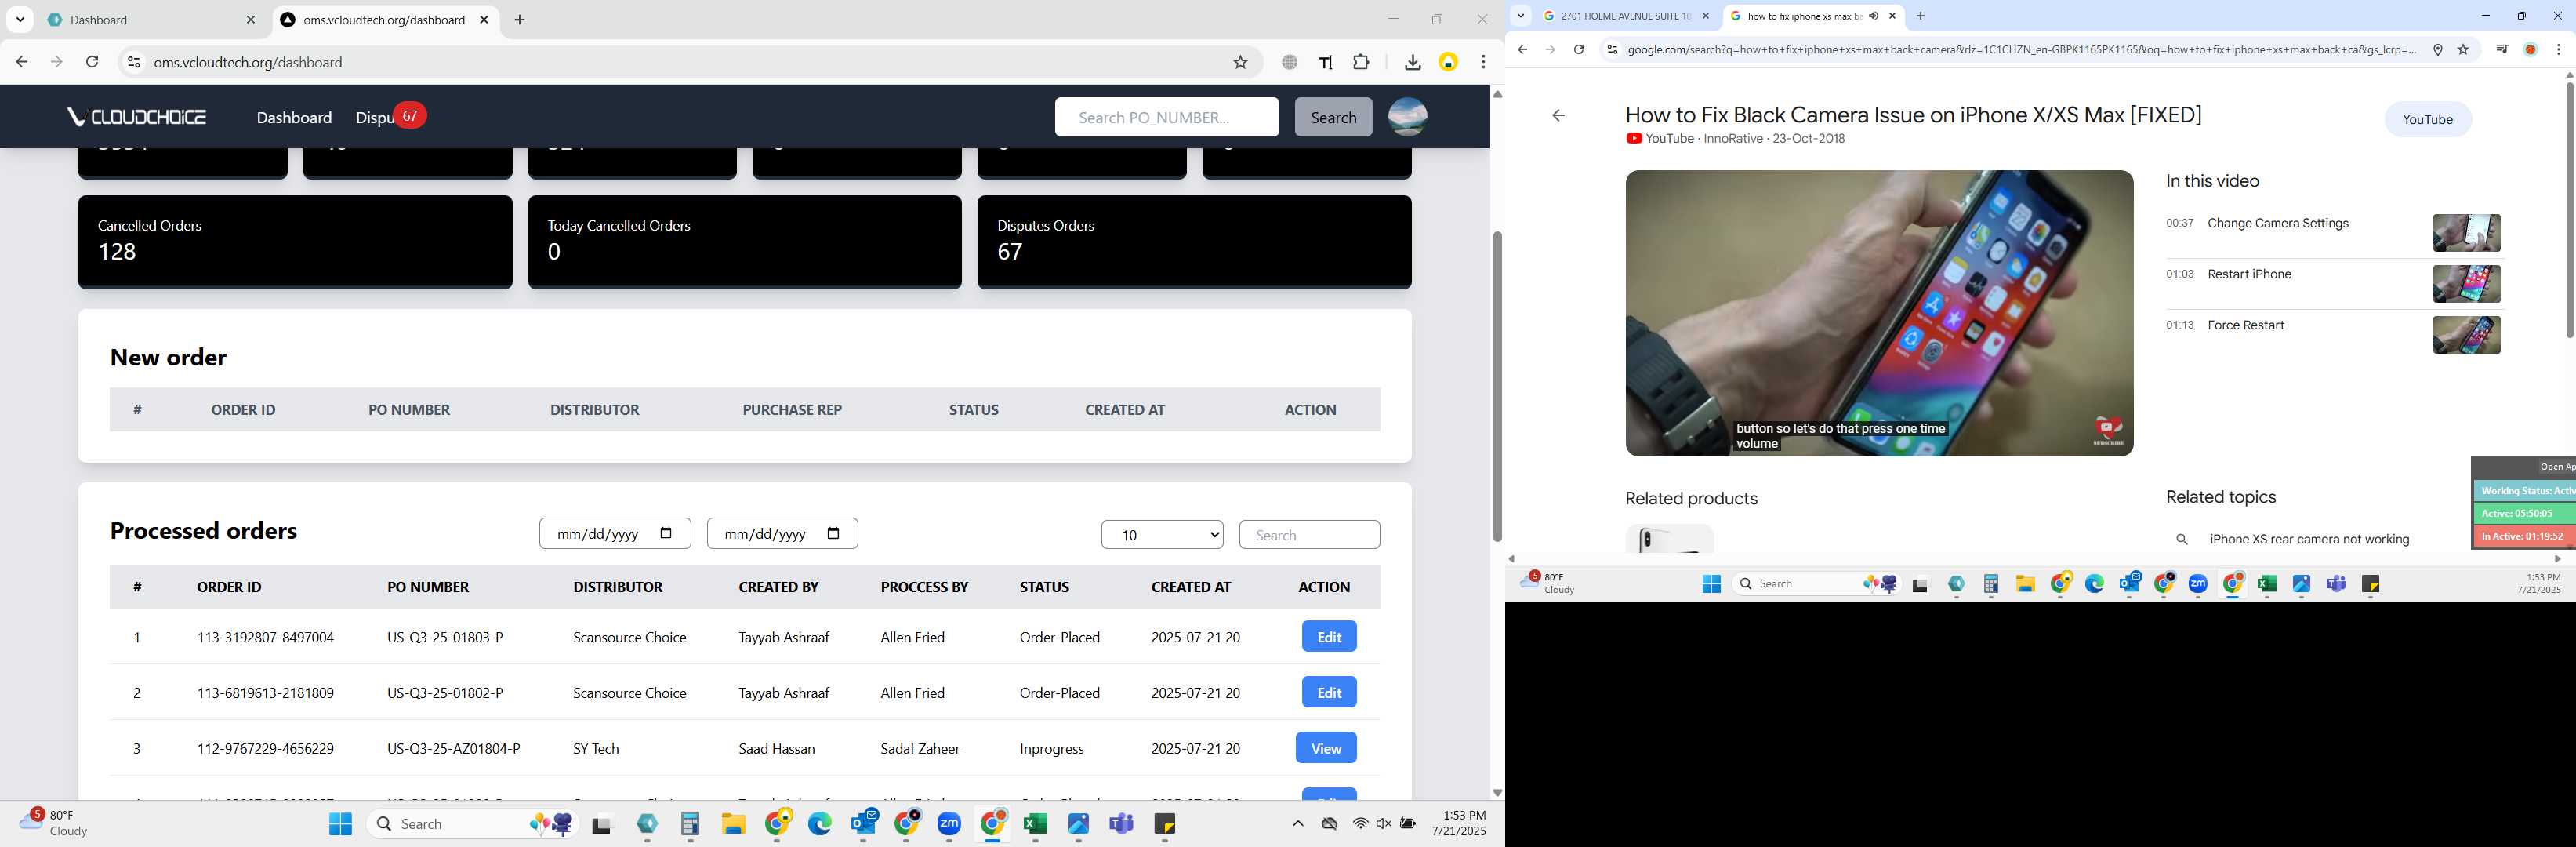Go back in the Google search browser window
2576x847 pixels.
1522,50
